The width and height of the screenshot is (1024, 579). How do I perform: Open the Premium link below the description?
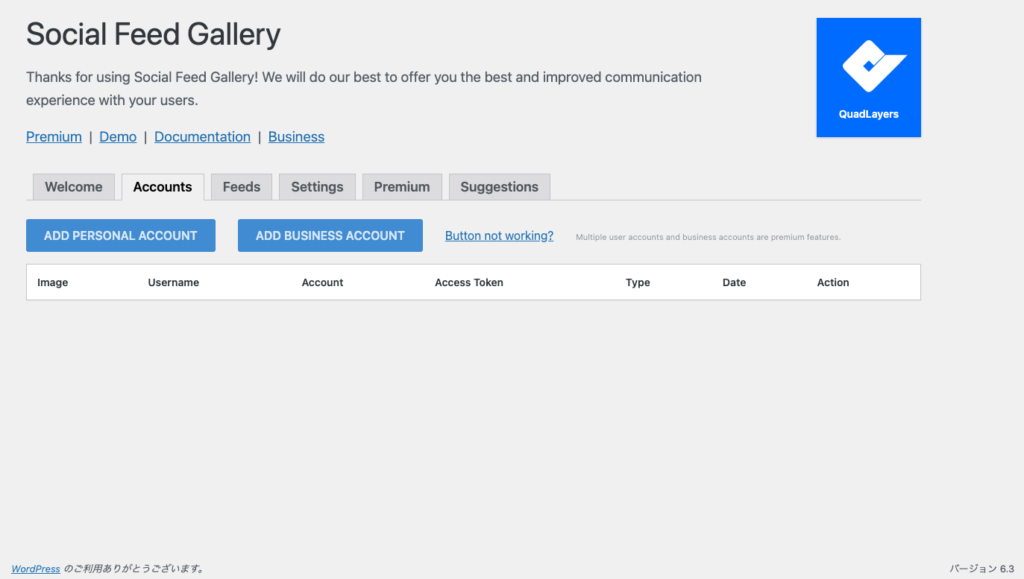pyautogui.click(x=54, y=137)
